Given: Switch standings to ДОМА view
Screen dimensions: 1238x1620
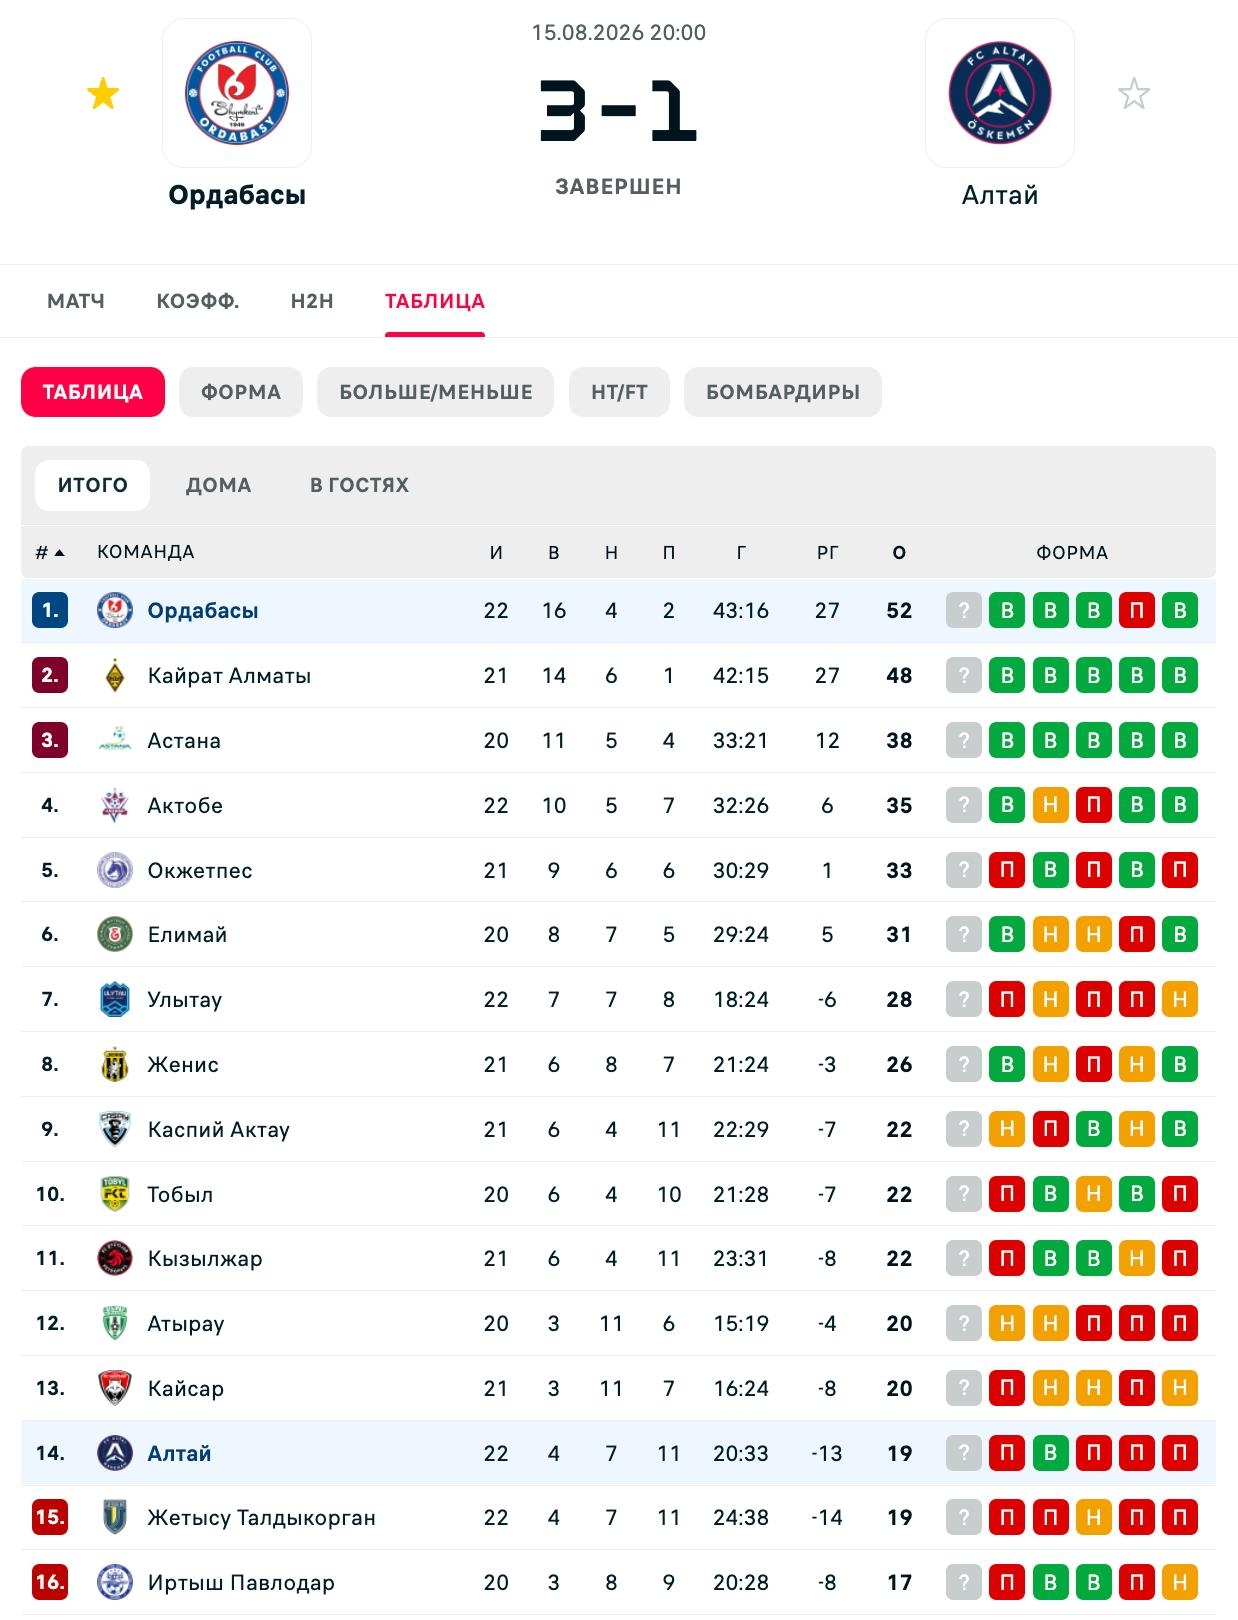Looking at the screenshot, I should (x=218, y=485).
